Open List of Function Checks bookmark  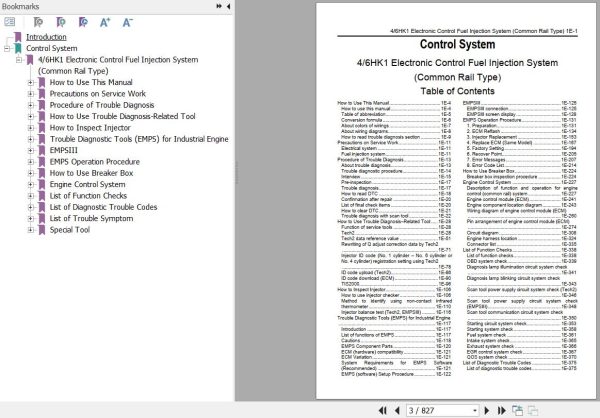click(88, 196)
